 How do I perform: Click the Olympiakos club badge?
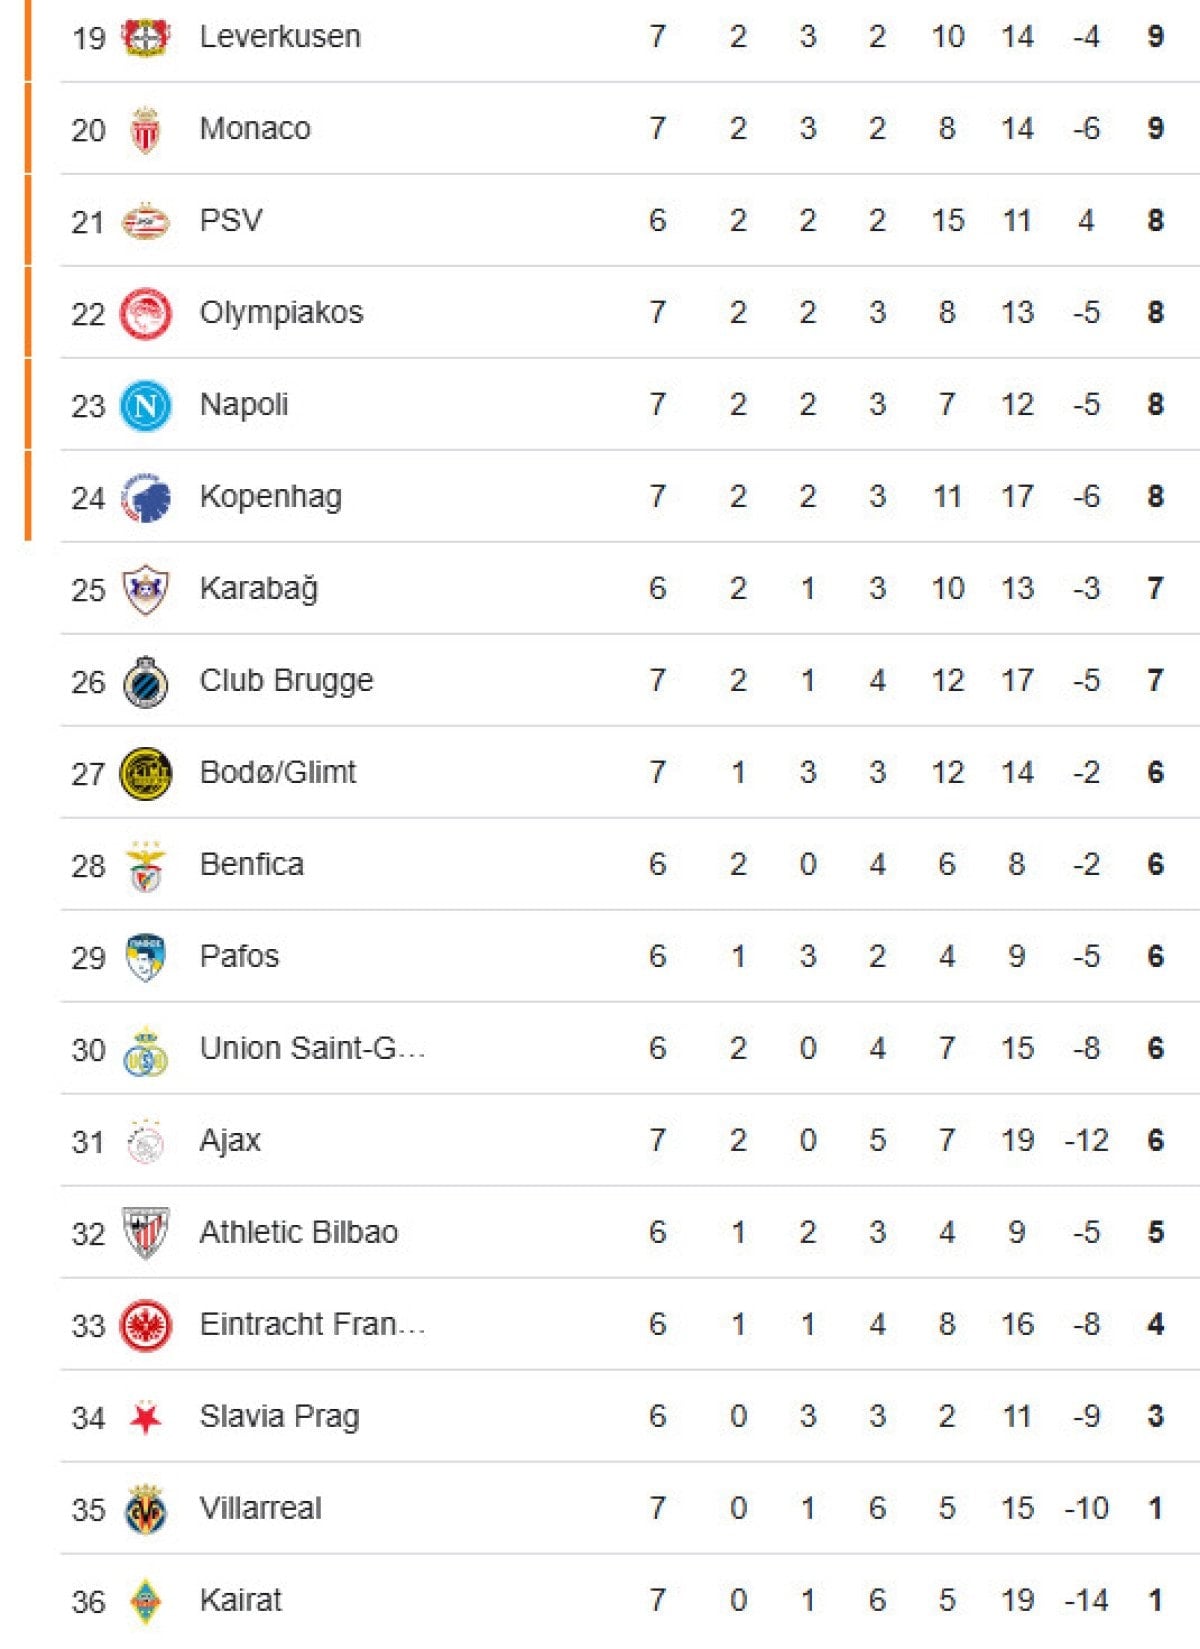click(x=145, y=314)
